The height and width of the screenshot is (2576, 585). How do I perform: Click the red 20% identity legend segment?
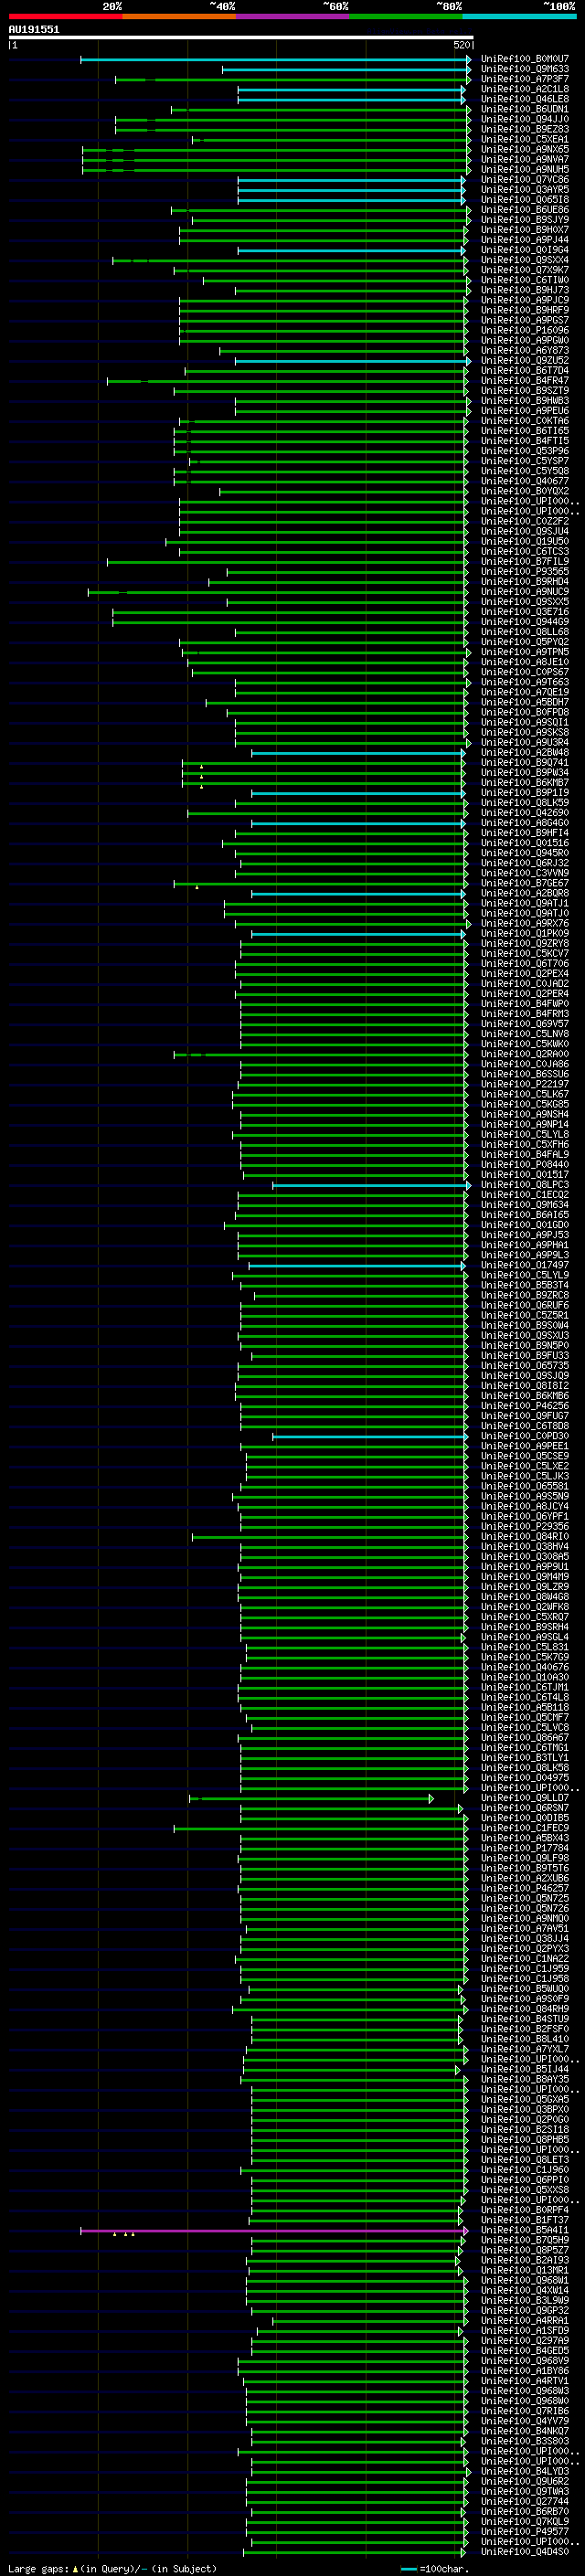tap(65, 16)
